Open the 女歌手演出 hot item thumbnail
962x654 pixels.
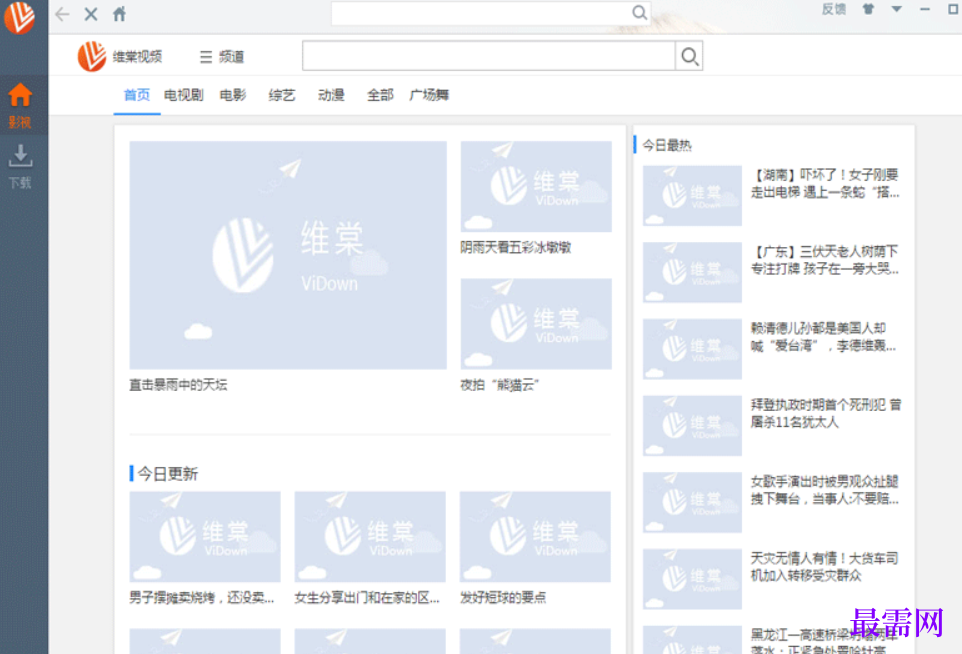pos(692,502)
